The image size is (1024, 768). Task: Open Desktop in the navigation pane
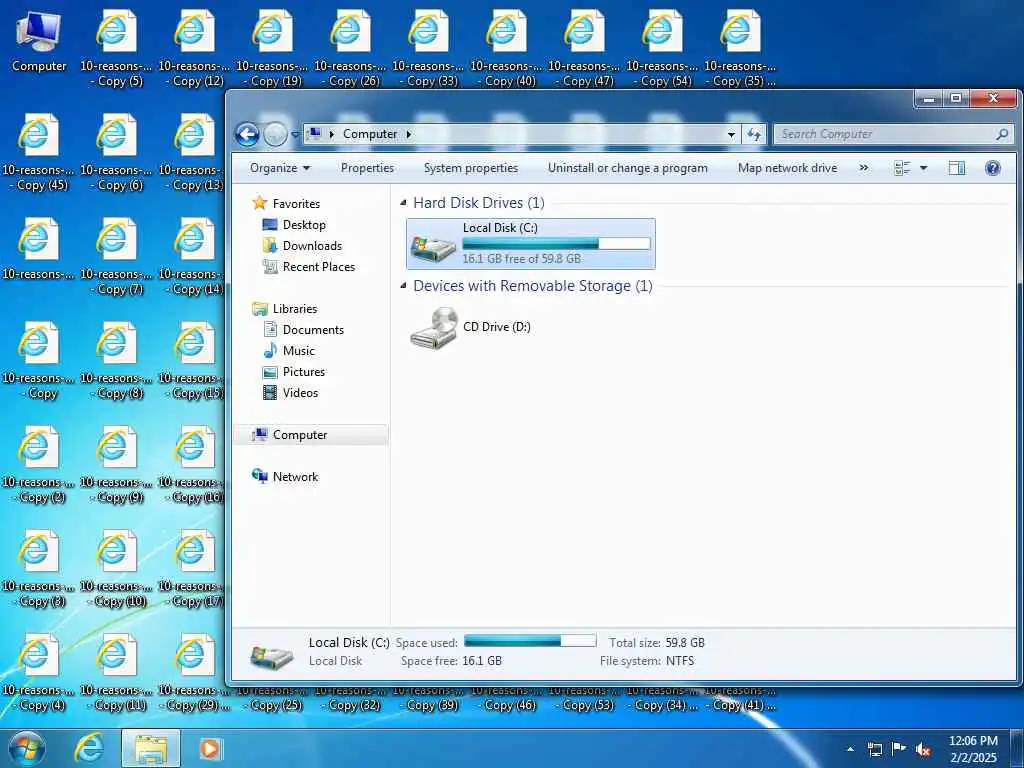coord(294,225)
